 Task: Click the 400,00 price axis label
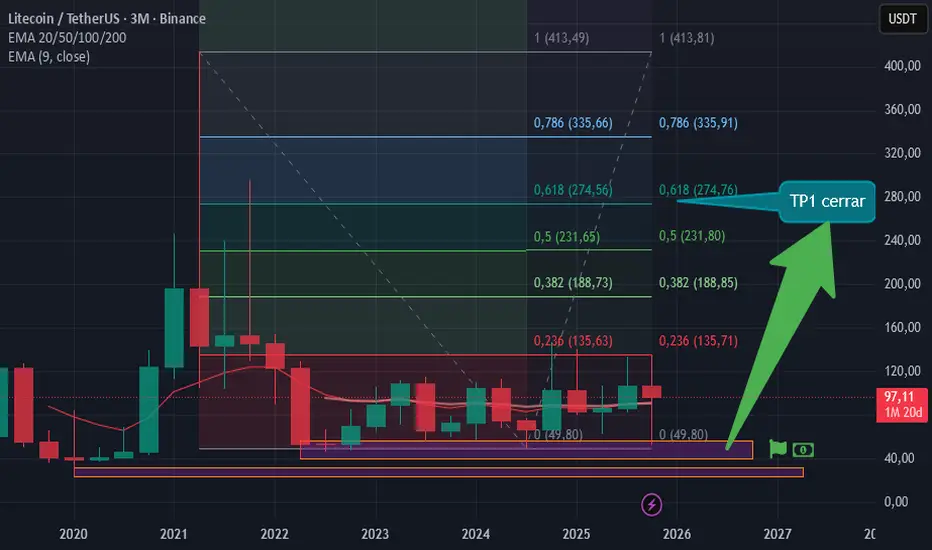[902, 66]
